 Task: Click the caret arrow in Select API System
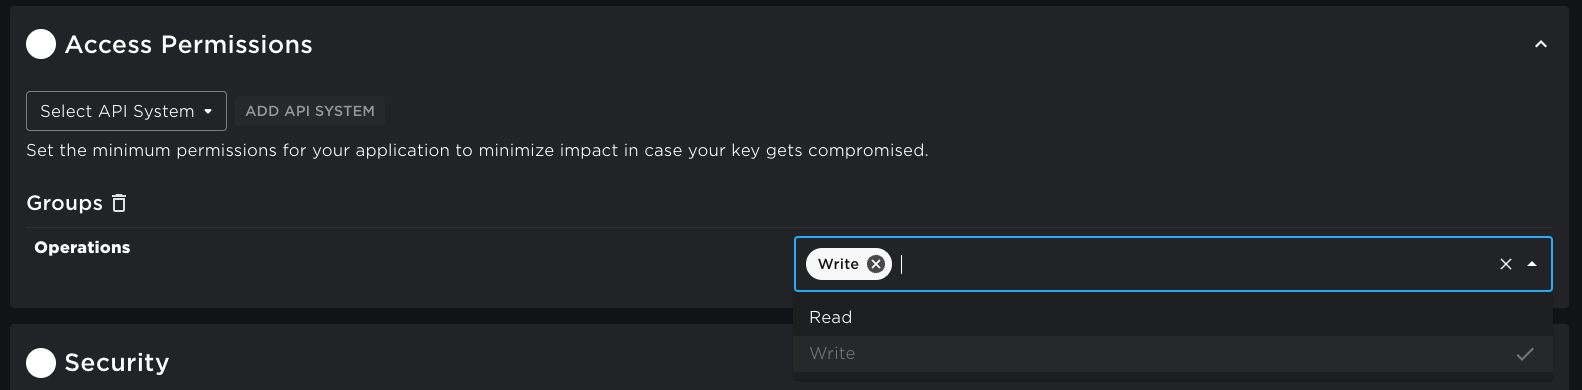click(208, 112)
